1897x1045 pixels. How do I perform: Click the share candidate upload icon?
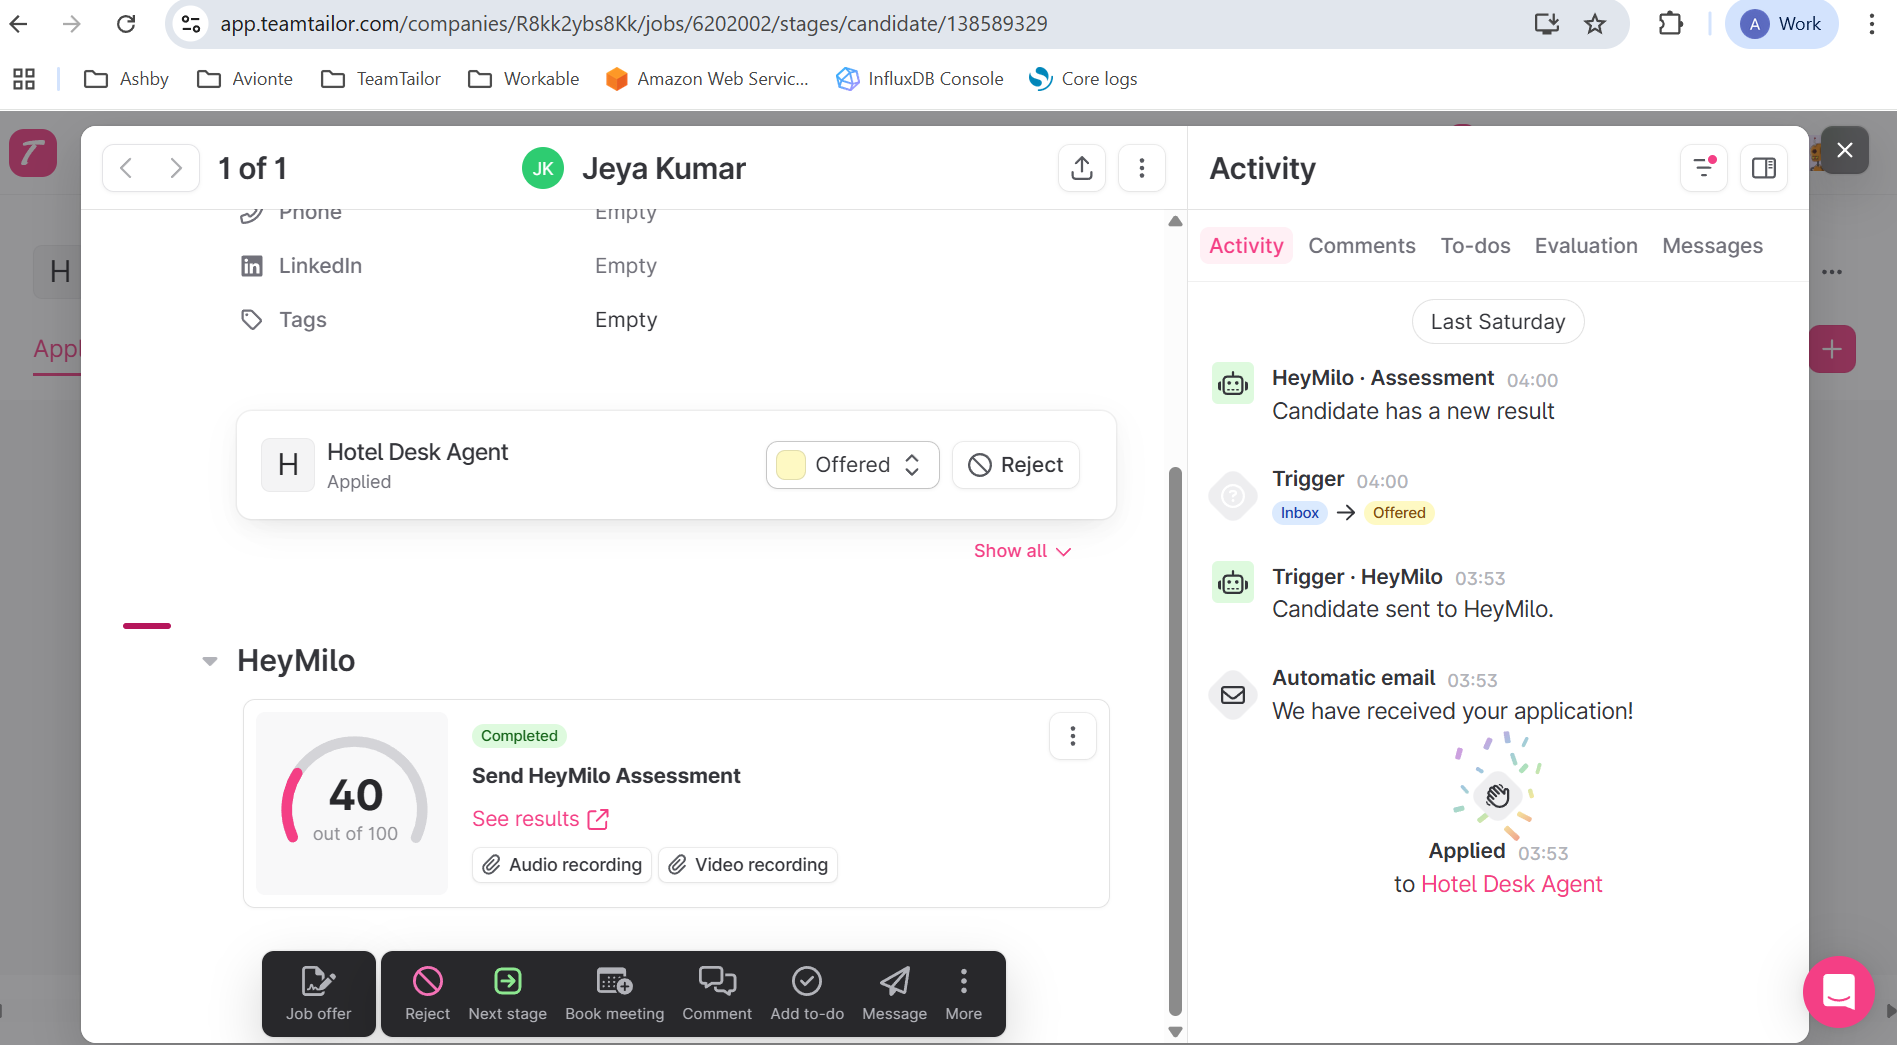pos(1081,168)
